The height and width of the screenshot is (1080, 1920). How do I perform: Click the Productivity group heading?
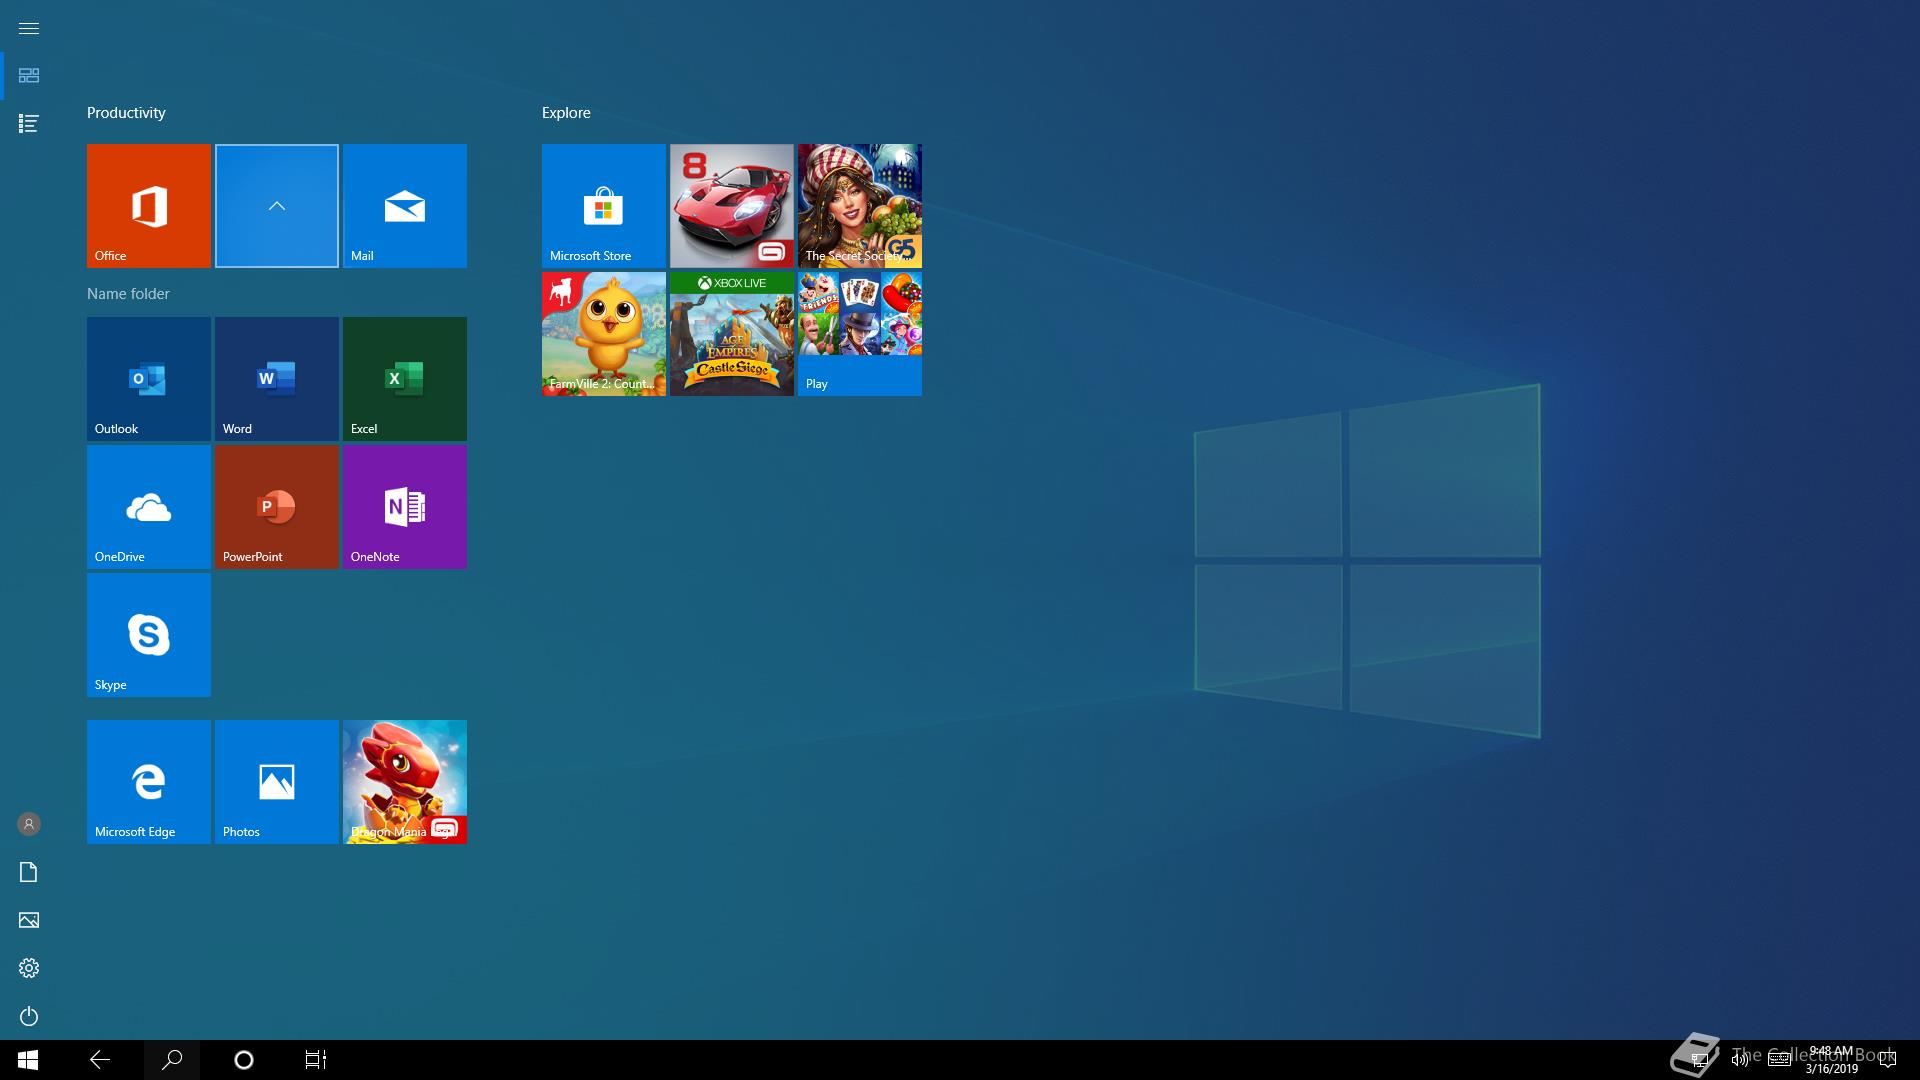point(126,113)
